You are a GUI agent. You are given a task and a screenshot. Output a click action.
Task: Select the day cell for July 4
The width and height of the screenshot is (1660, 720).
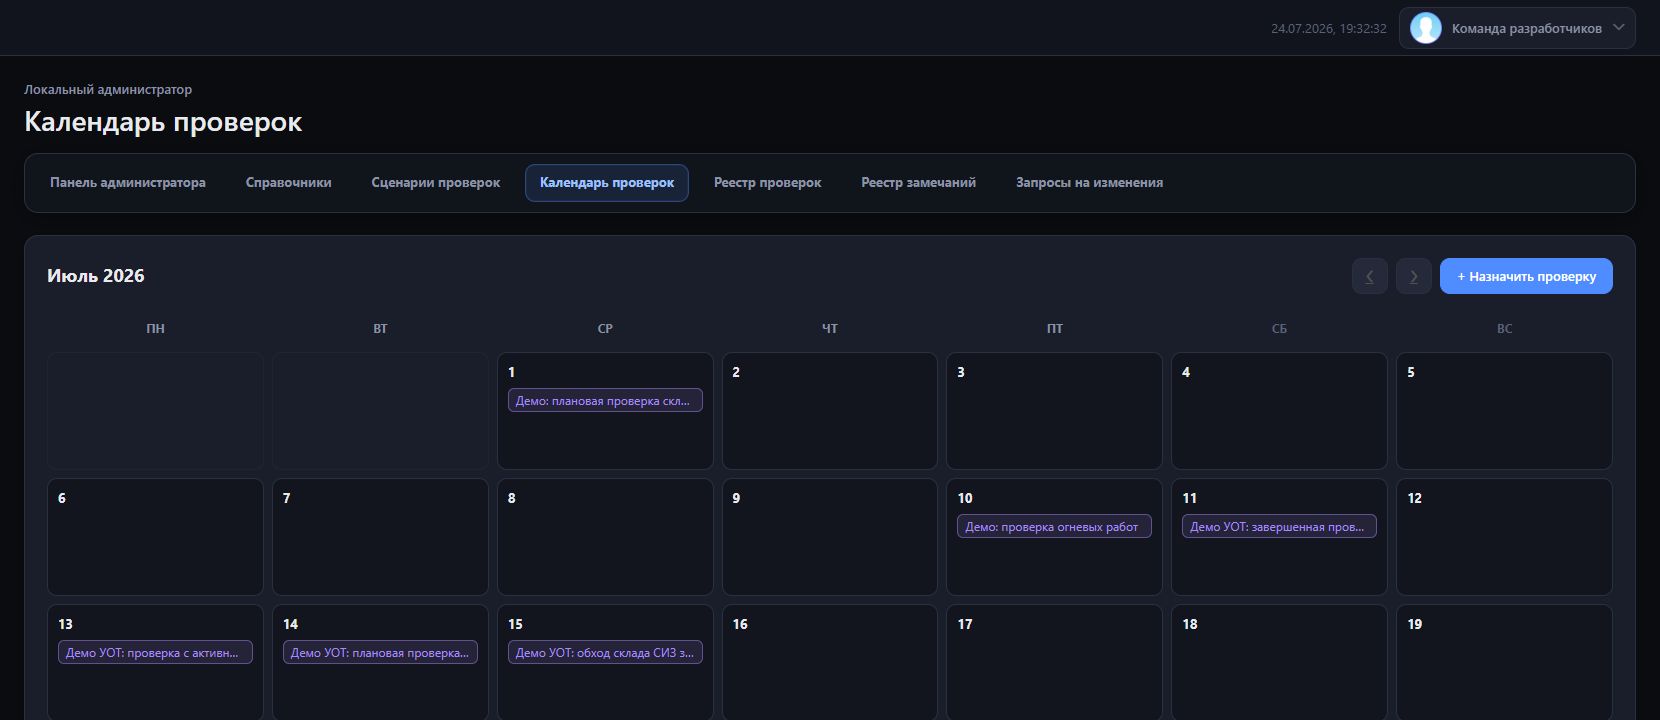(x=1279, y=411)
